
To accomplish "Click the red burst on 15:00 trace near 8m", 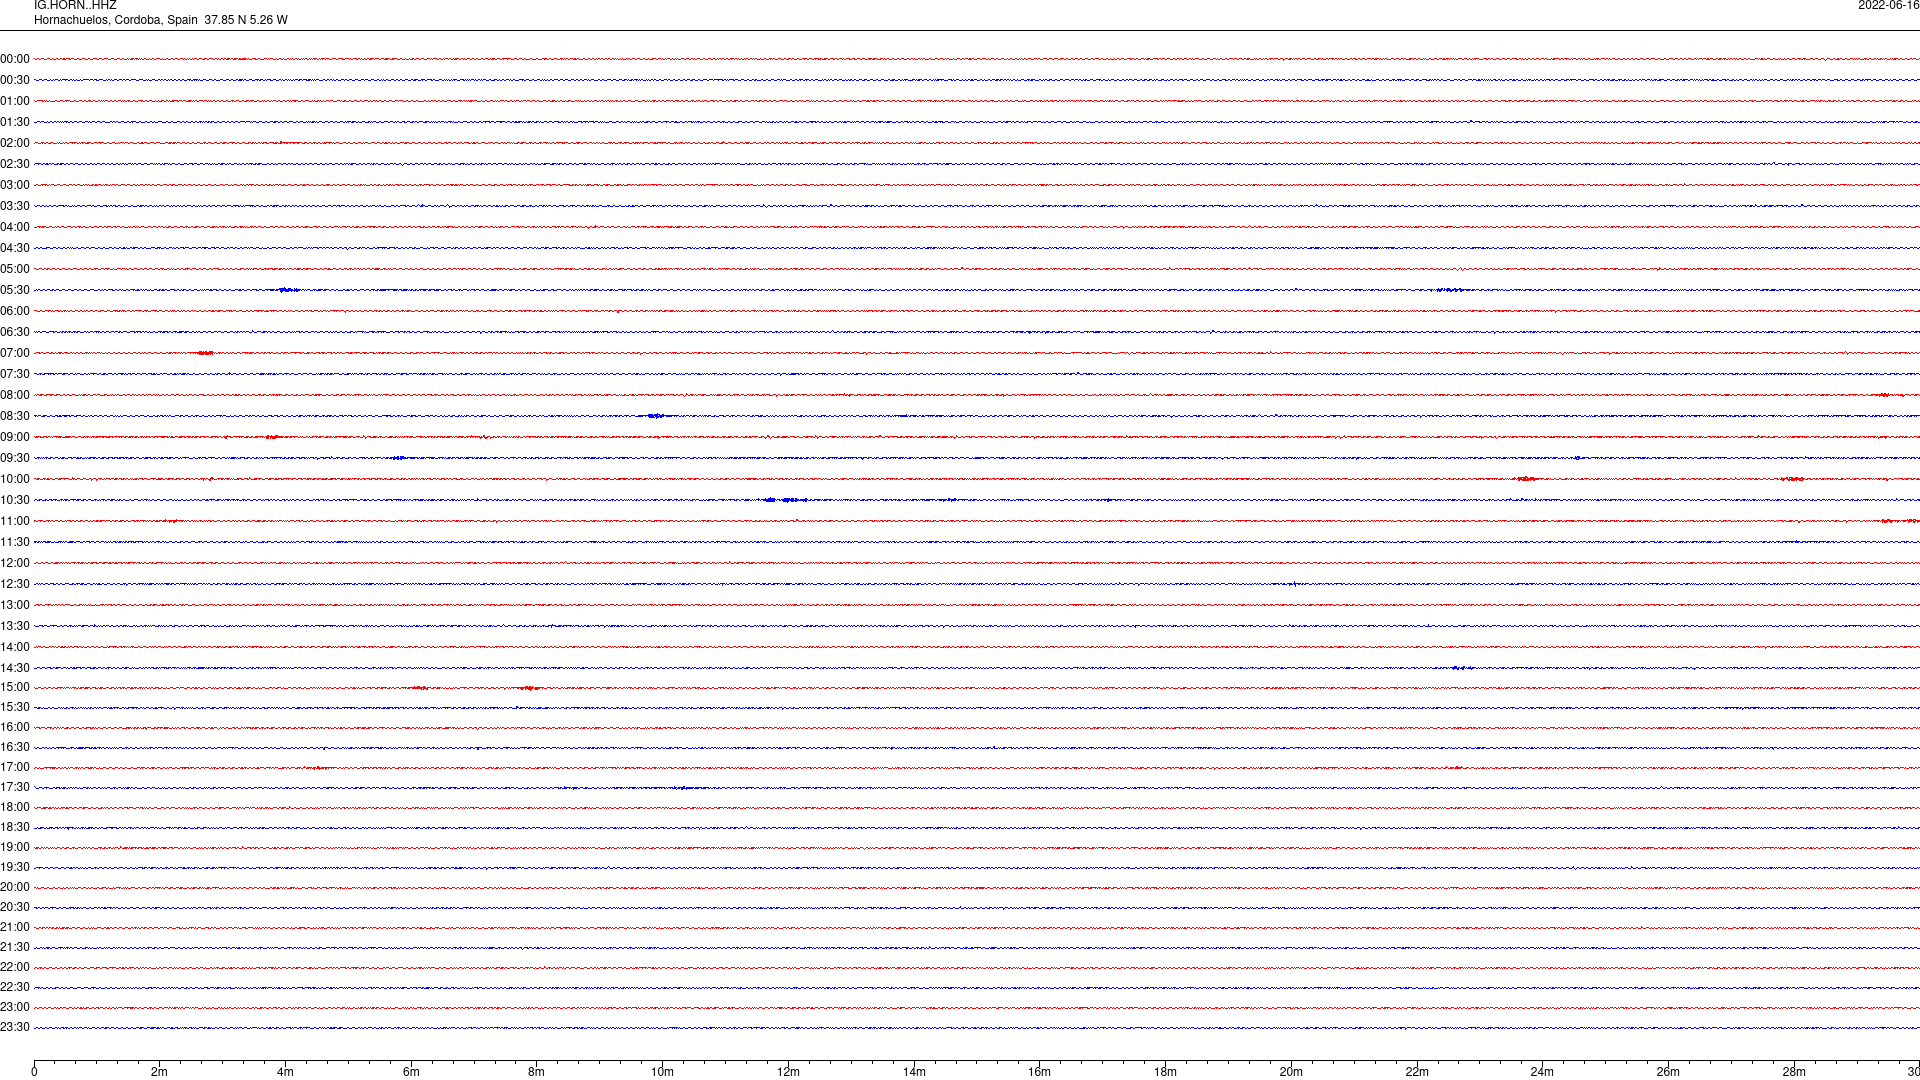I will click(529, 688).
